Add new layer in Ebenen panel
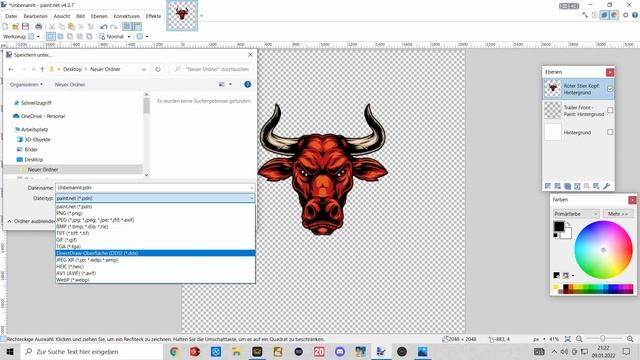 pyautogui.click(x=548, y=186)
